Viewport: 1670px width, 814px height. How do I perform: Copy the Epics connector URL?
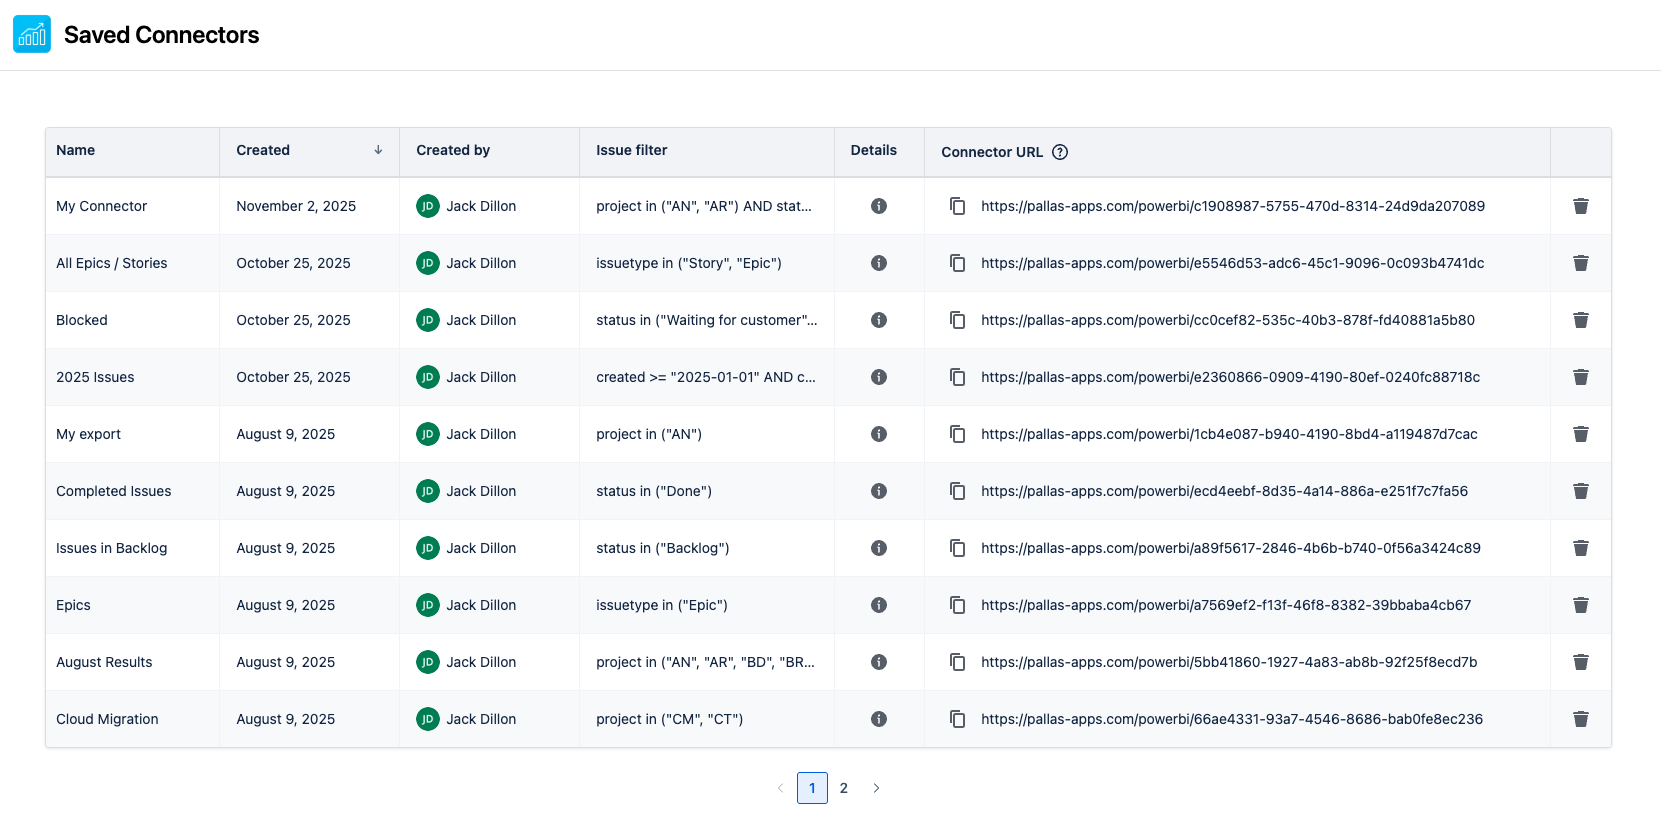[957, 605]
